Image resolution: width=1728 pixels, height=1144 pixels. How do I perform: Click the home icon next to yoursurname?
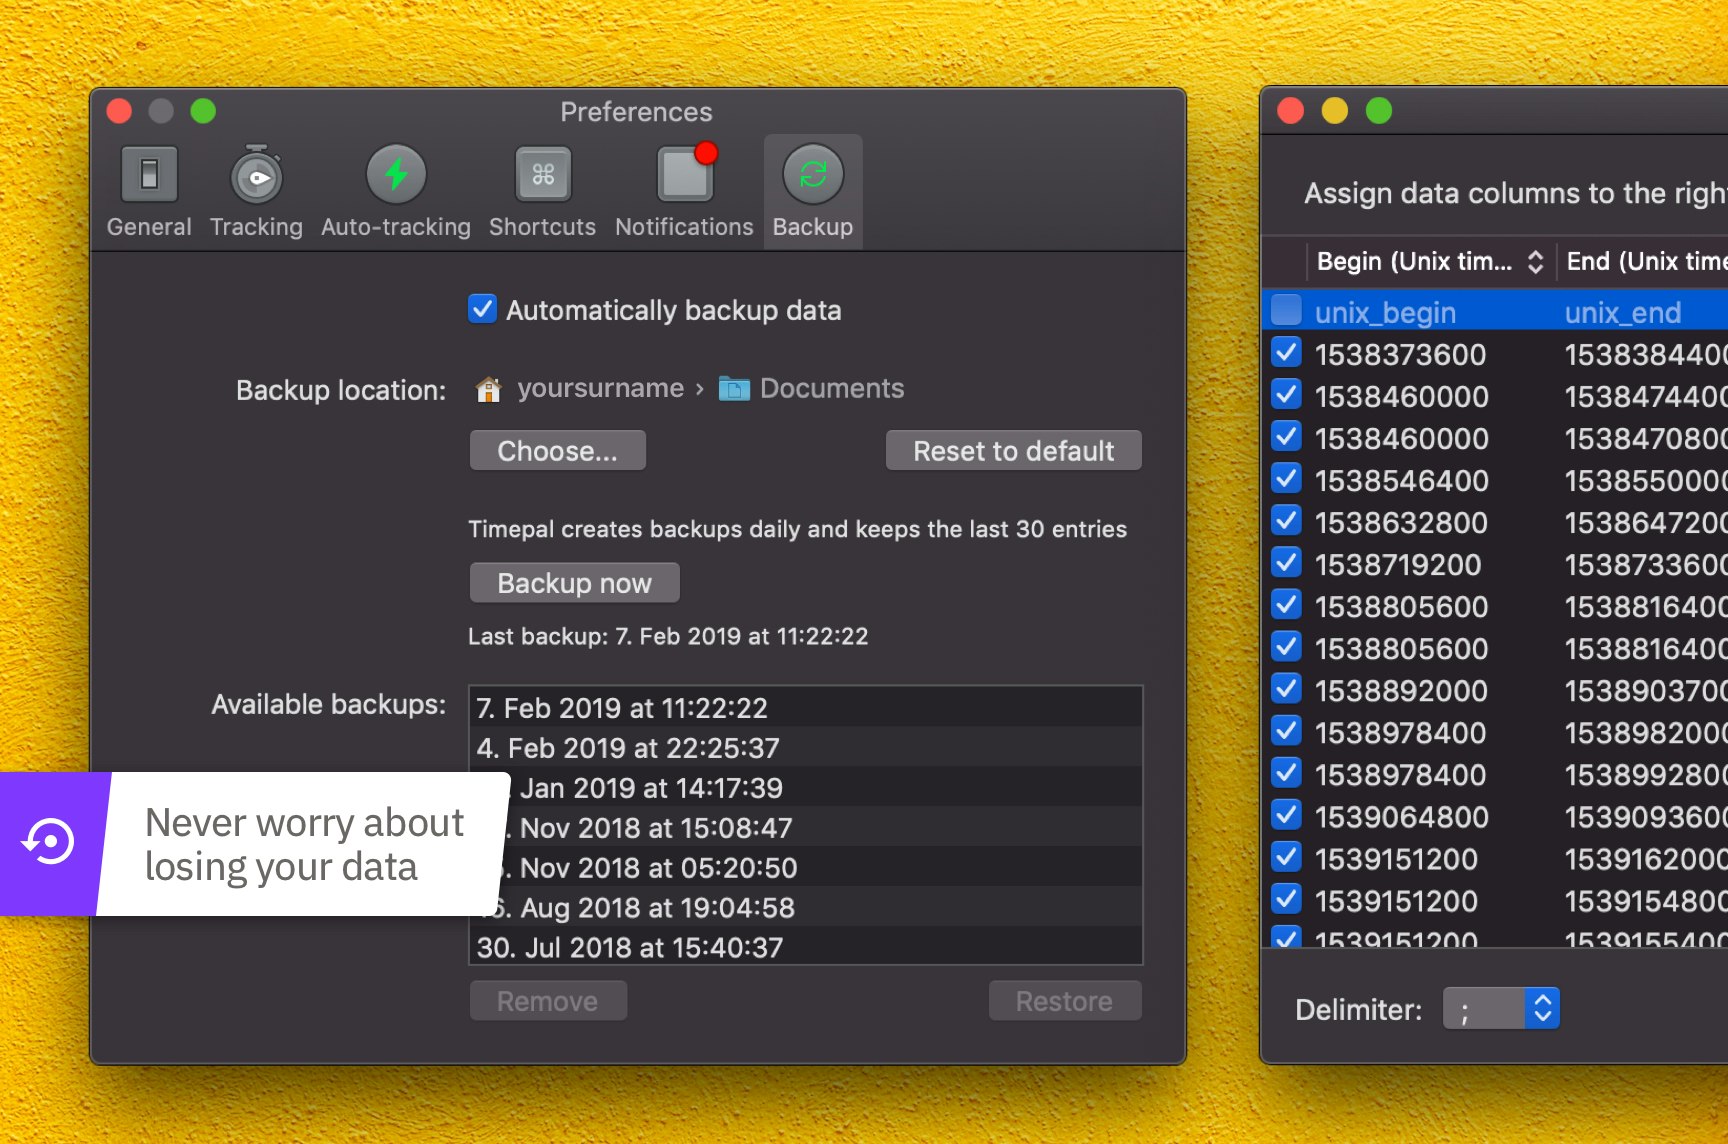click(489, 388)
